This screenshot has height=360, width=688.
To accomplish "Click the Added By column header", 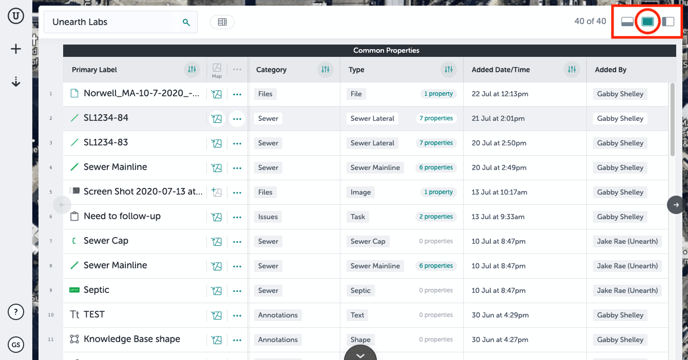I will (610, 70).
